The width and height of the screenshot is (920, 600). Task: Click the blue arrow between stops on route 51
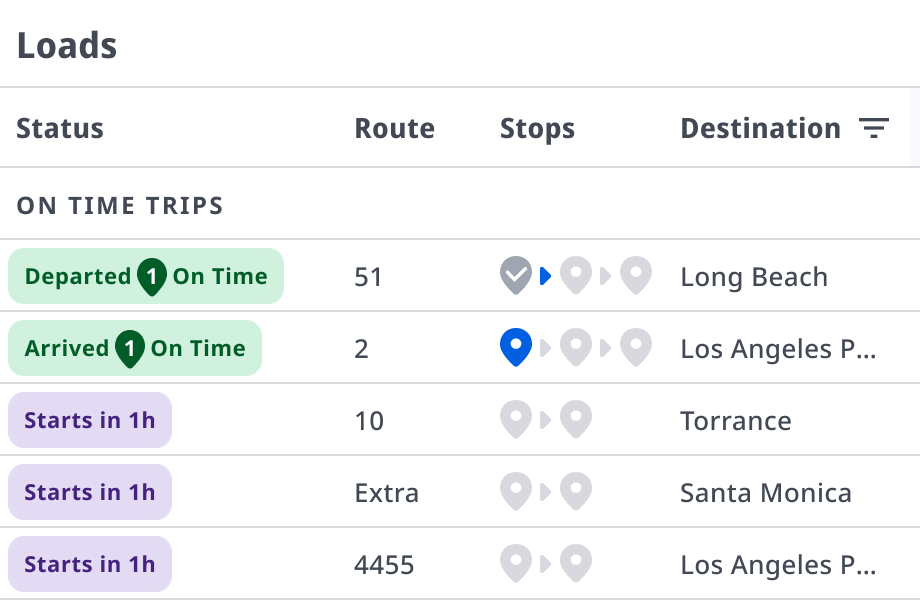(x=546, y=276)
